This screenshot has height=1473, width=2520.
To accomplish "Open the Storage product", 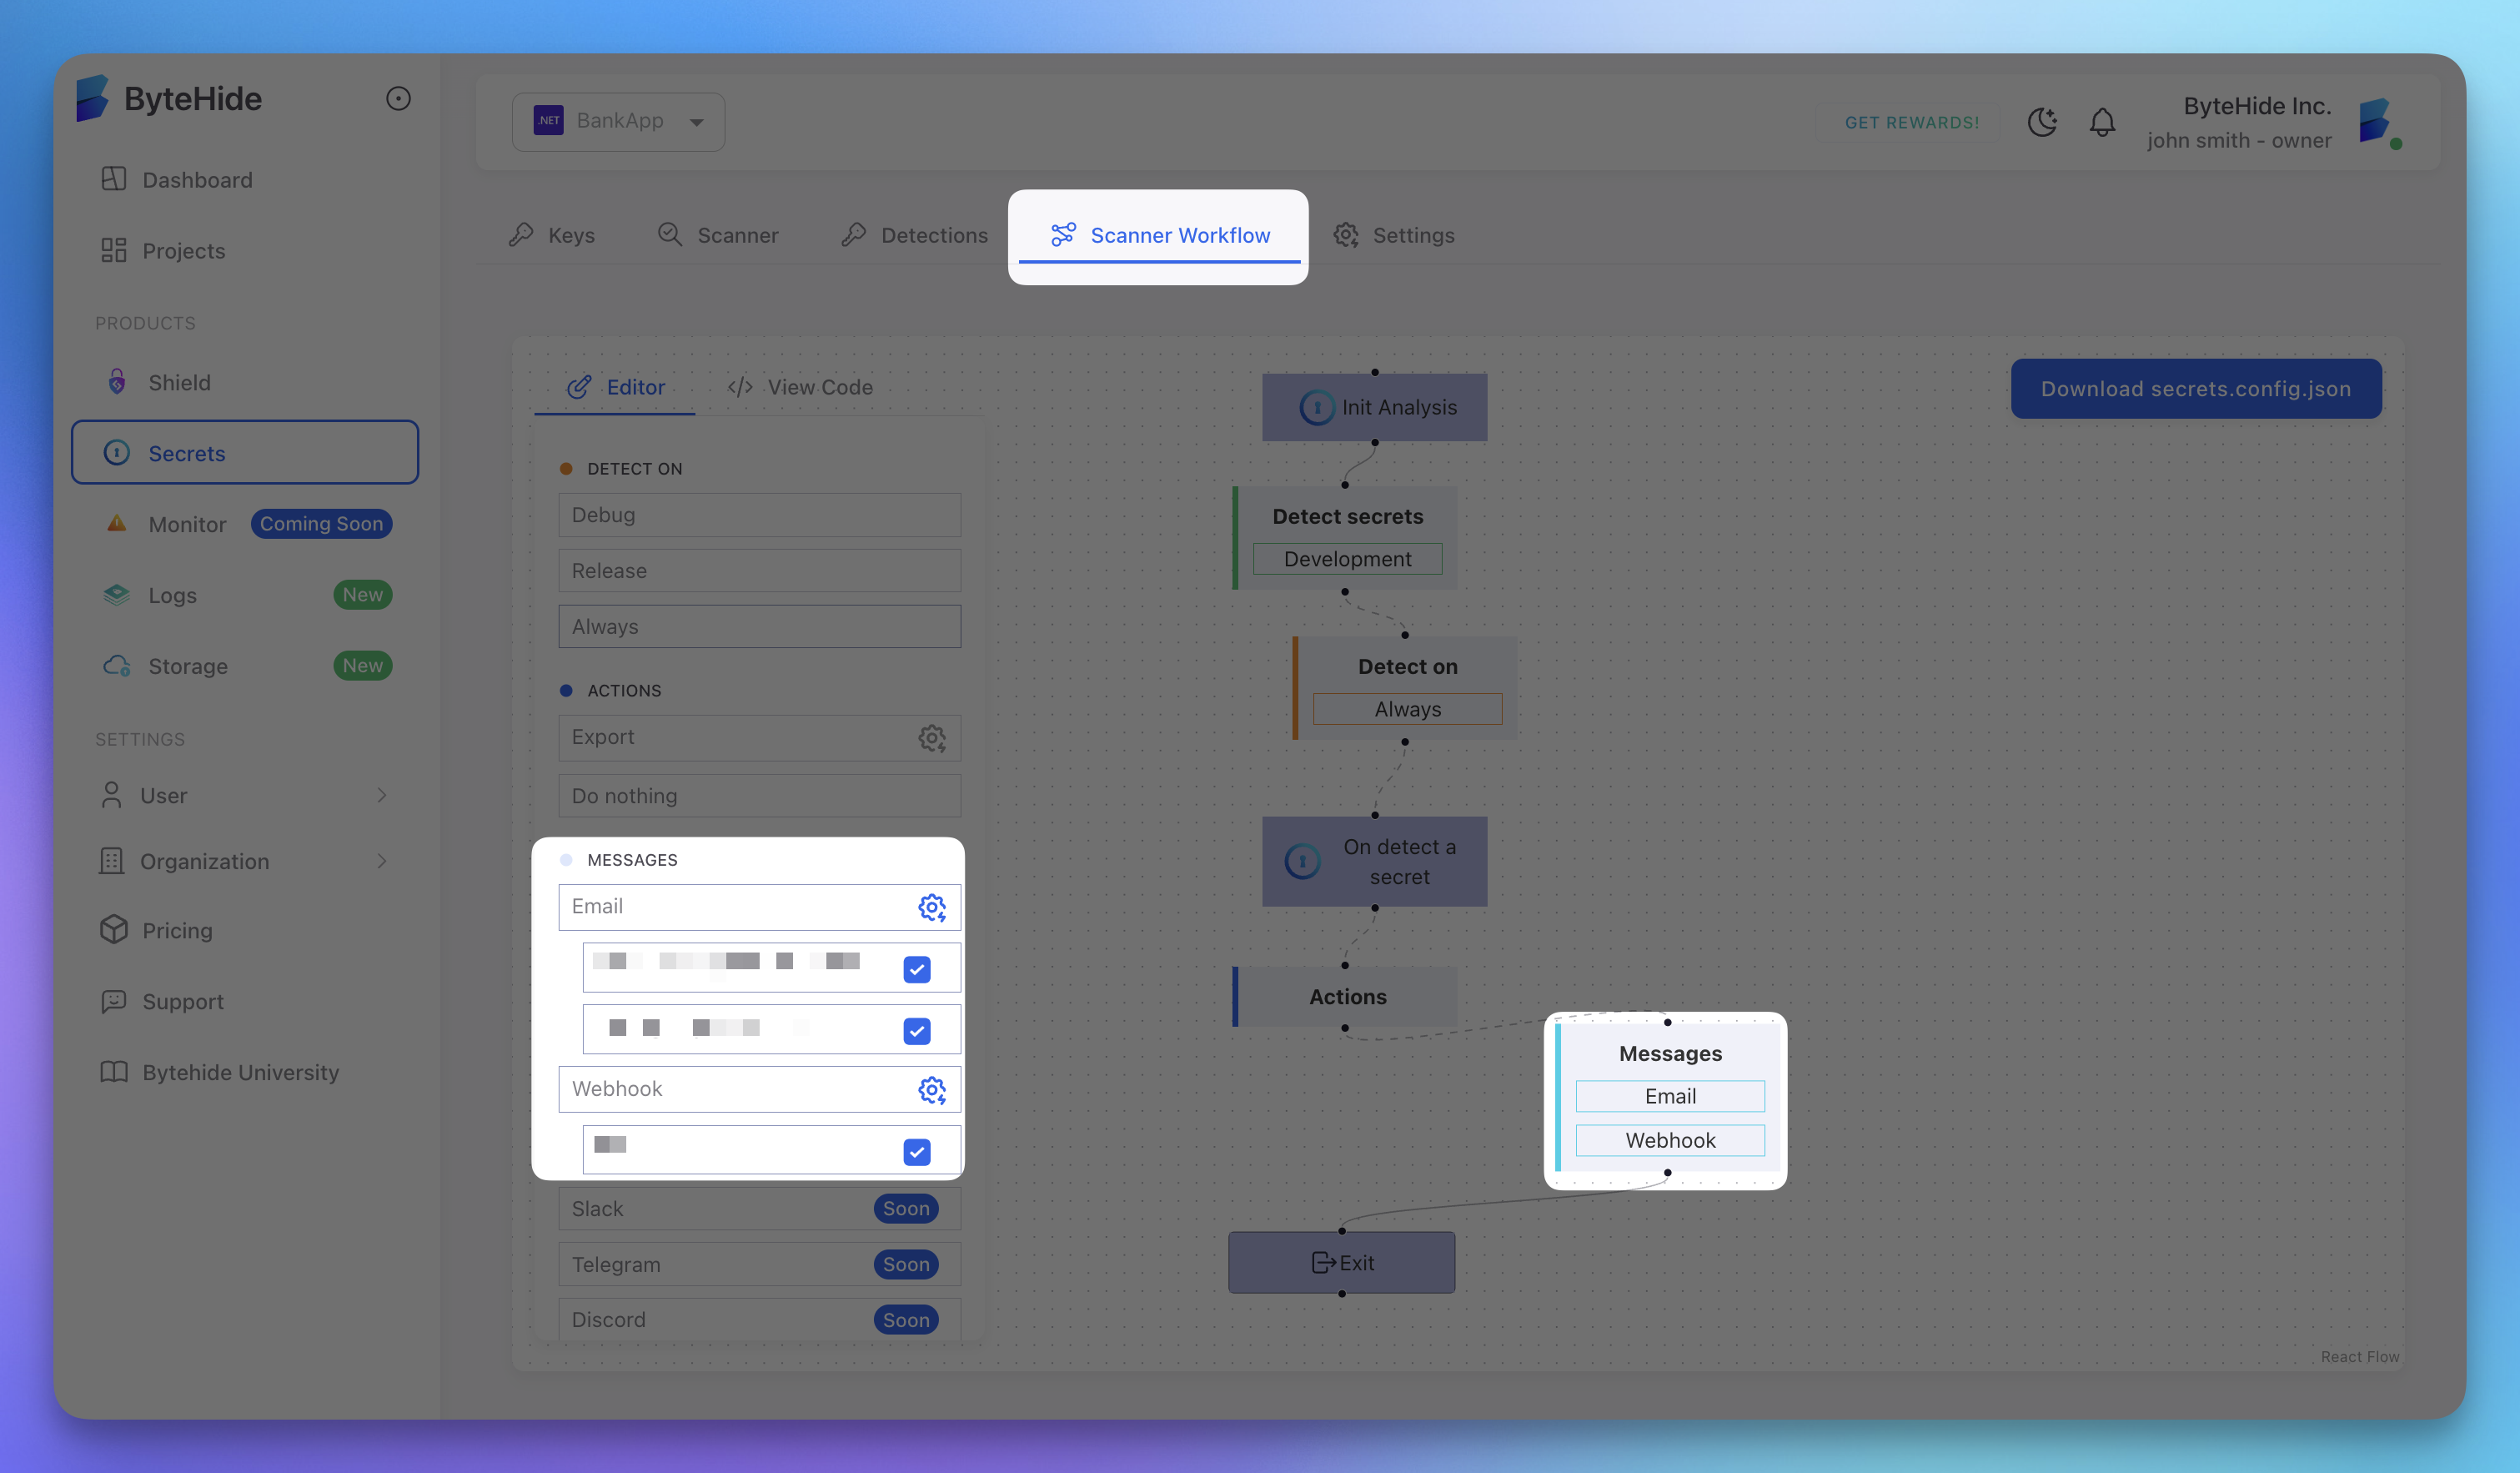I will point(188,665).
